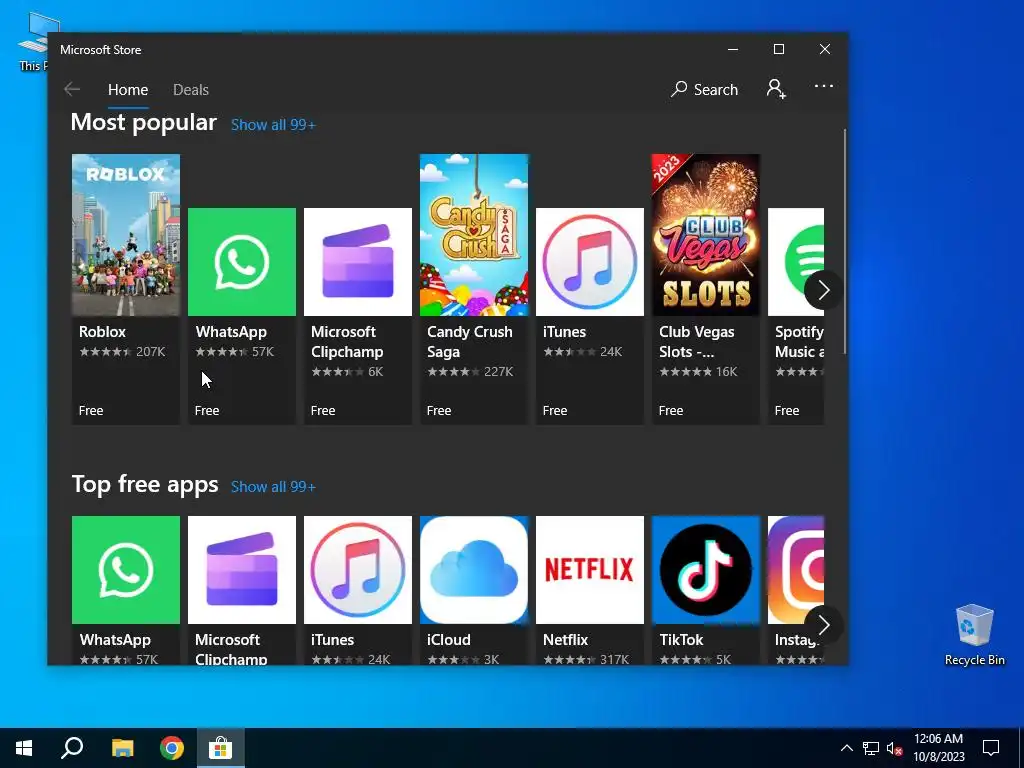Open WhatsApp icon in Top free apps
1024x768 pixels.
point(125,570)
